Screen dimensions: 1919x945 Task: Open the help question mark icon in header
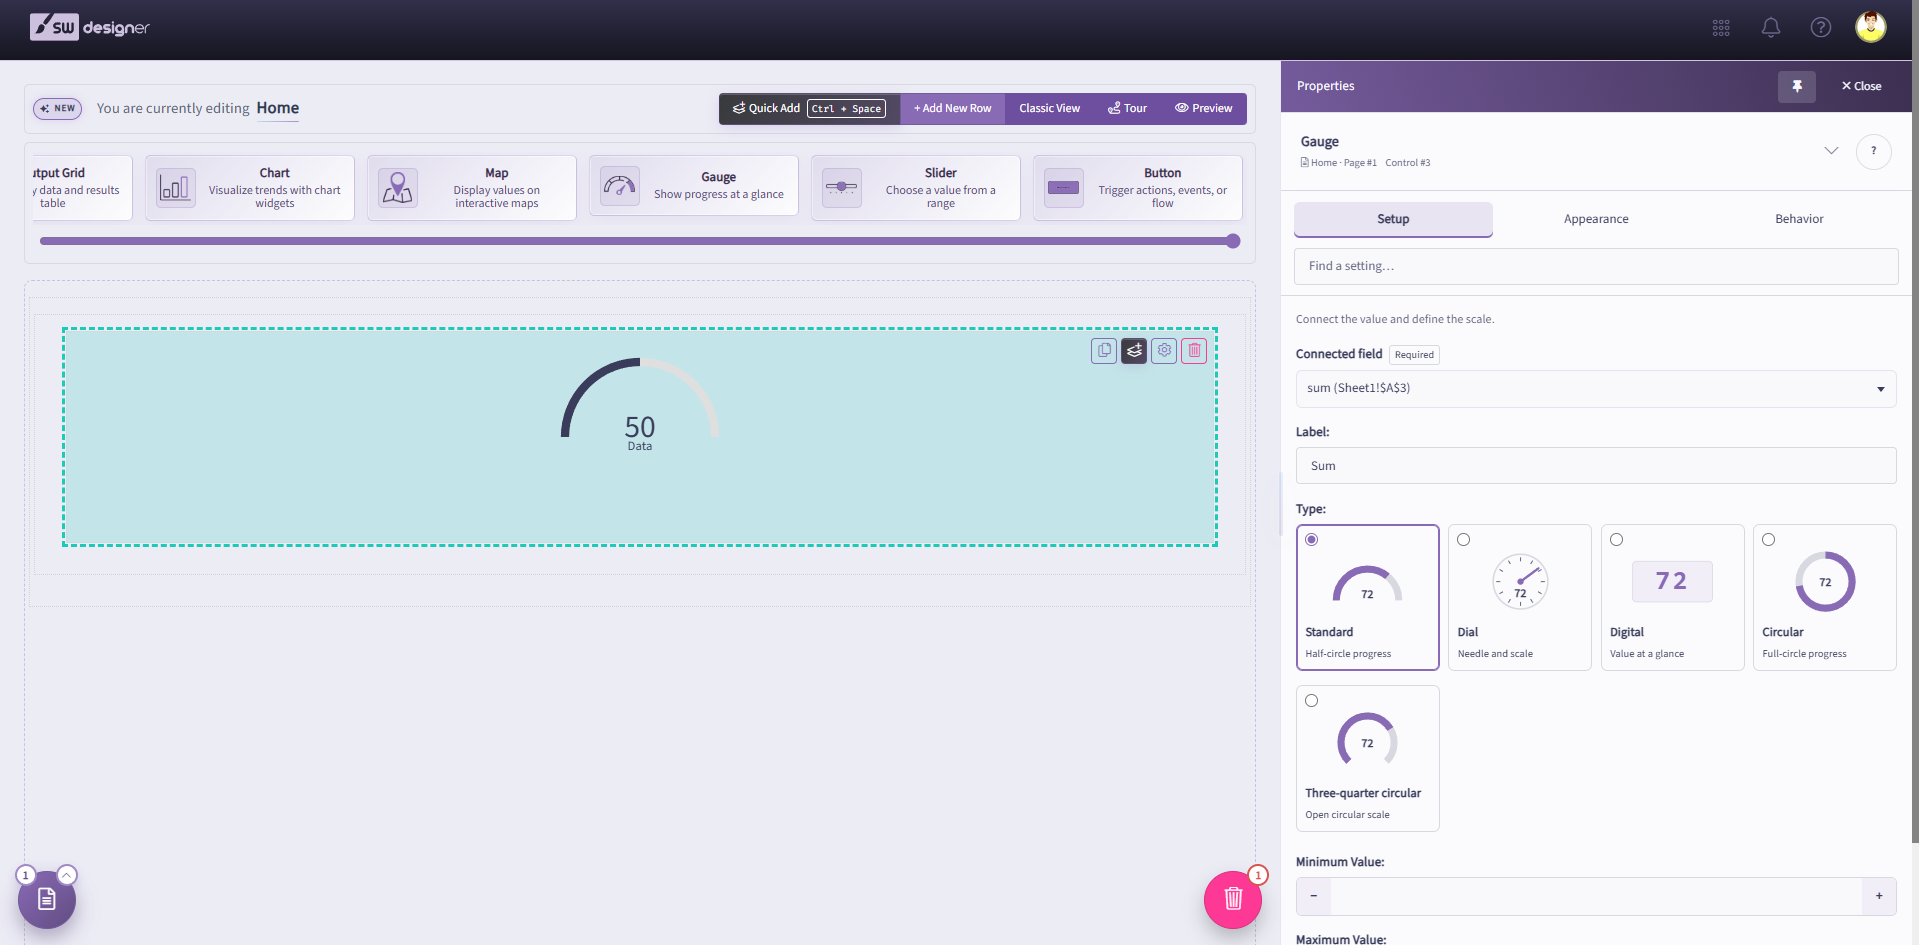point(1821,28)
